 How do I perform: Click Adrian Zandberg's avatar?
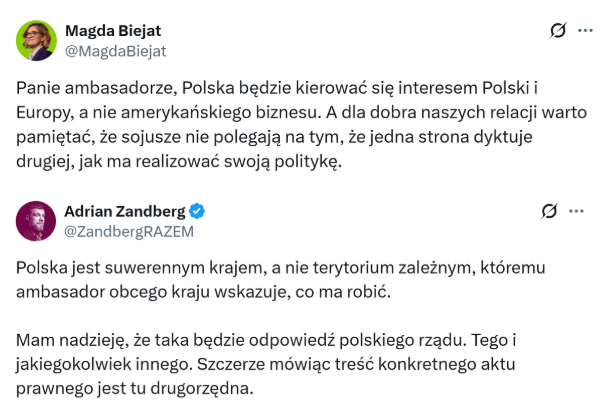[x=36, y=221]
